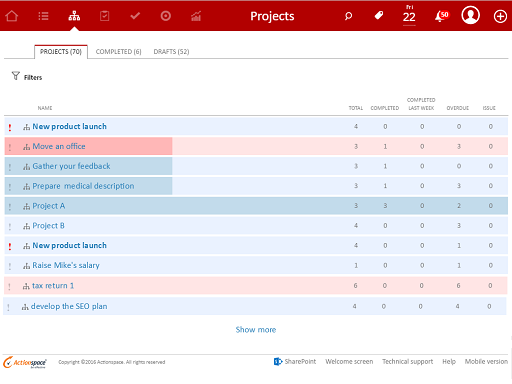This screenshot has height=384, width=512.
Task: Open the clipboard checklist icon
Action: pyautogui.click(x=105, y=16)
